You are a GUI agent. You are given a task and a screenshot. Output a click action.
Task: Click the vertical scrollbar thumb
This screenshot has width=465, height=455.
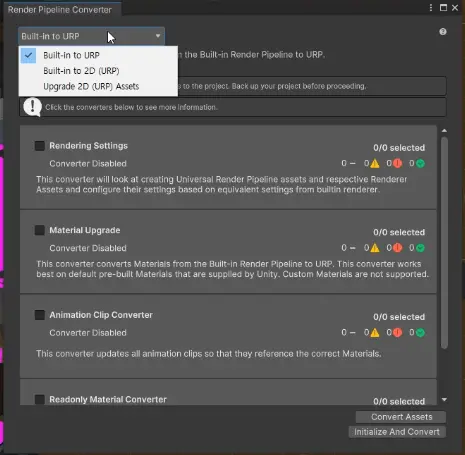(444, 243)
